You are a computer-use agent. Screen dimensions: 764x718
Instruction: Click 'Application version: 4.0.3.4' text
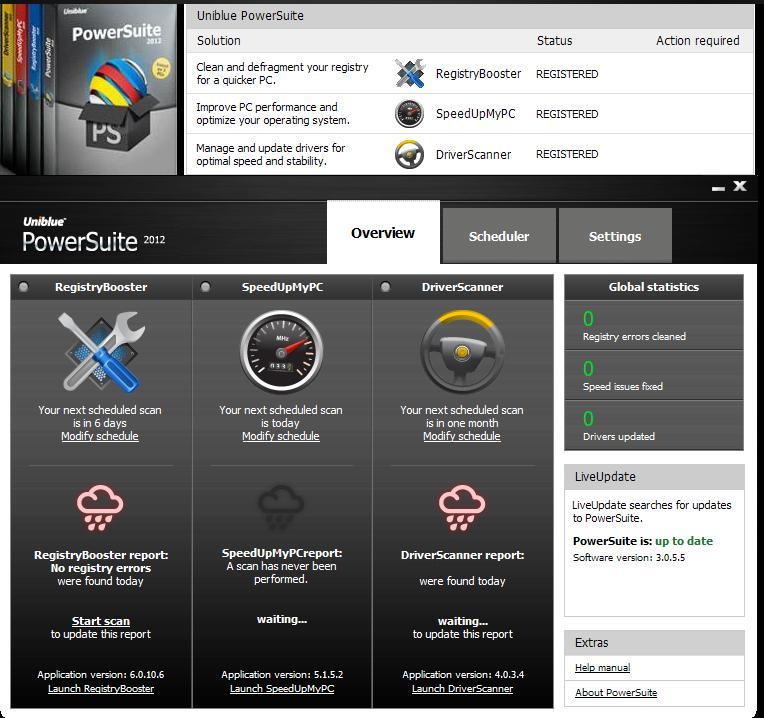click(463, 675)
